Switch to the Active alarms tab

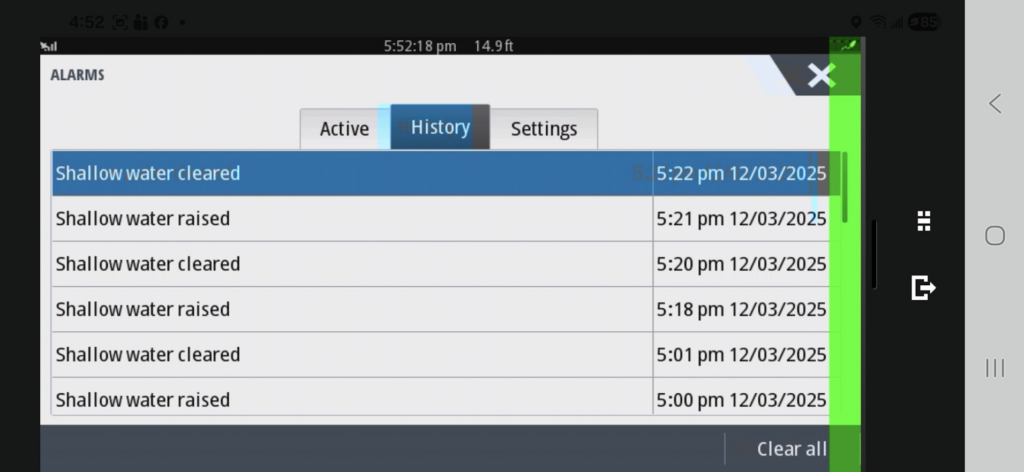coord(344,129)
